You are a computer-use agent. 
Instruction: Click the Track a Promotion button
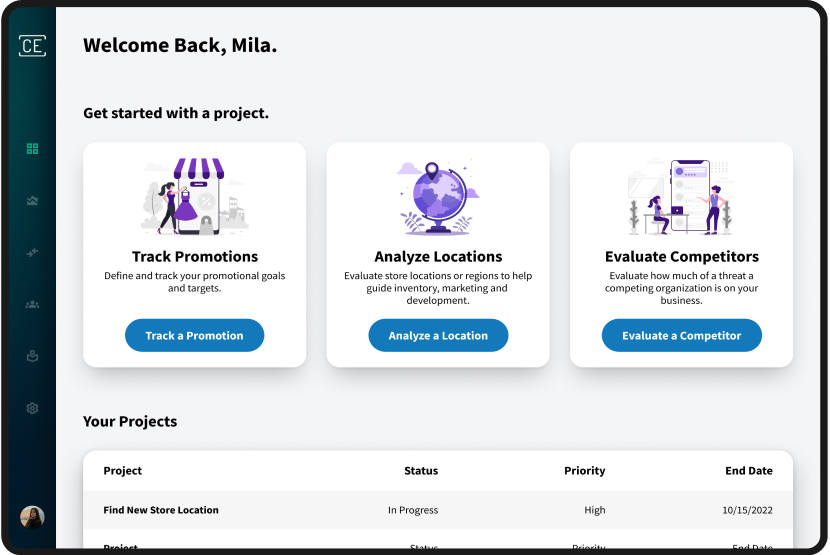pos(194,336)
